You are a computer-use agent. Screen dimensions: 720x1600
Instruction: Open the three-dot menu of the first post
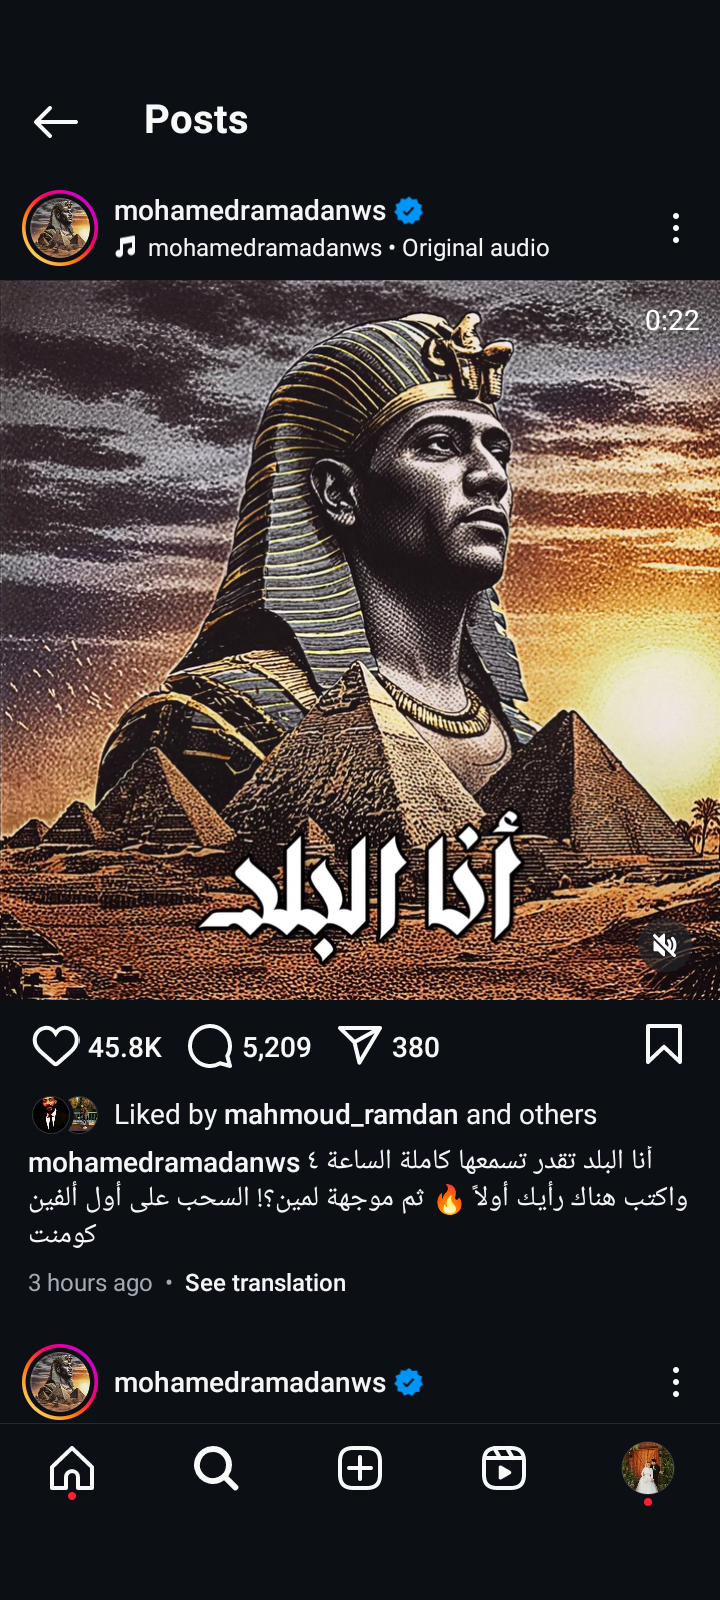676,228
